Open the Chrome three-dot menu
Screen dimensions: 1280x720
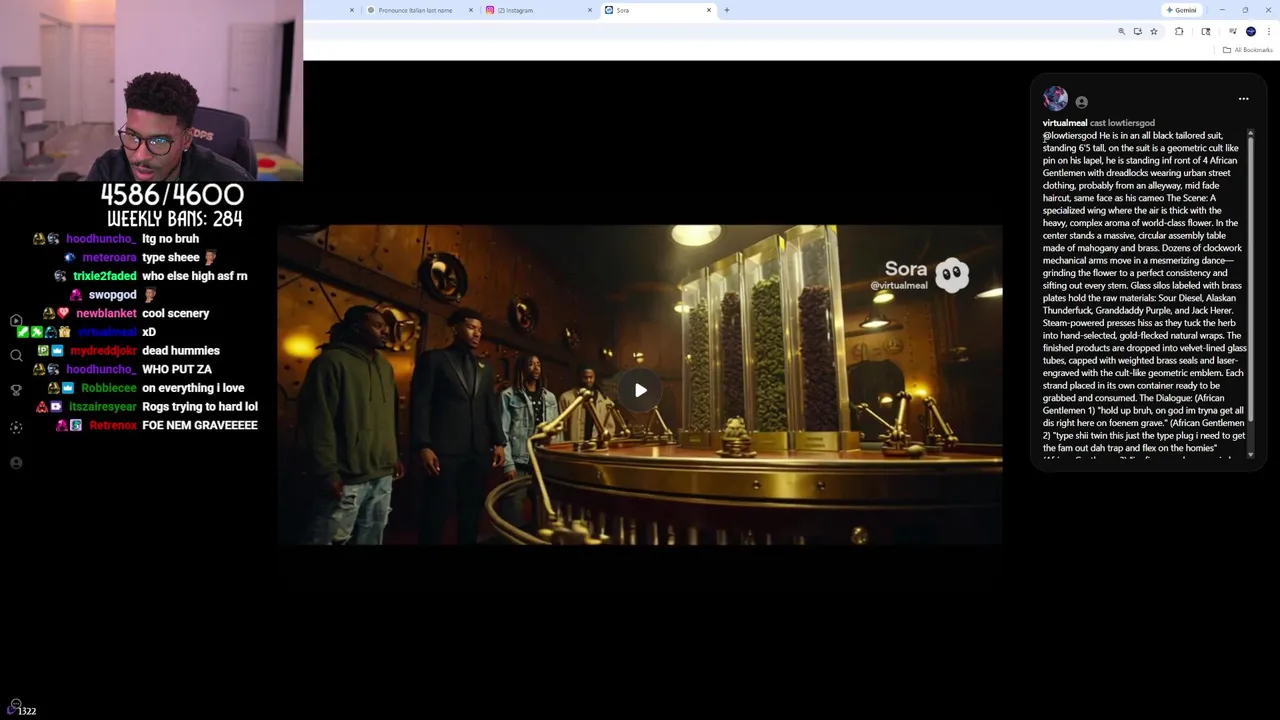tap(1268, 32)
